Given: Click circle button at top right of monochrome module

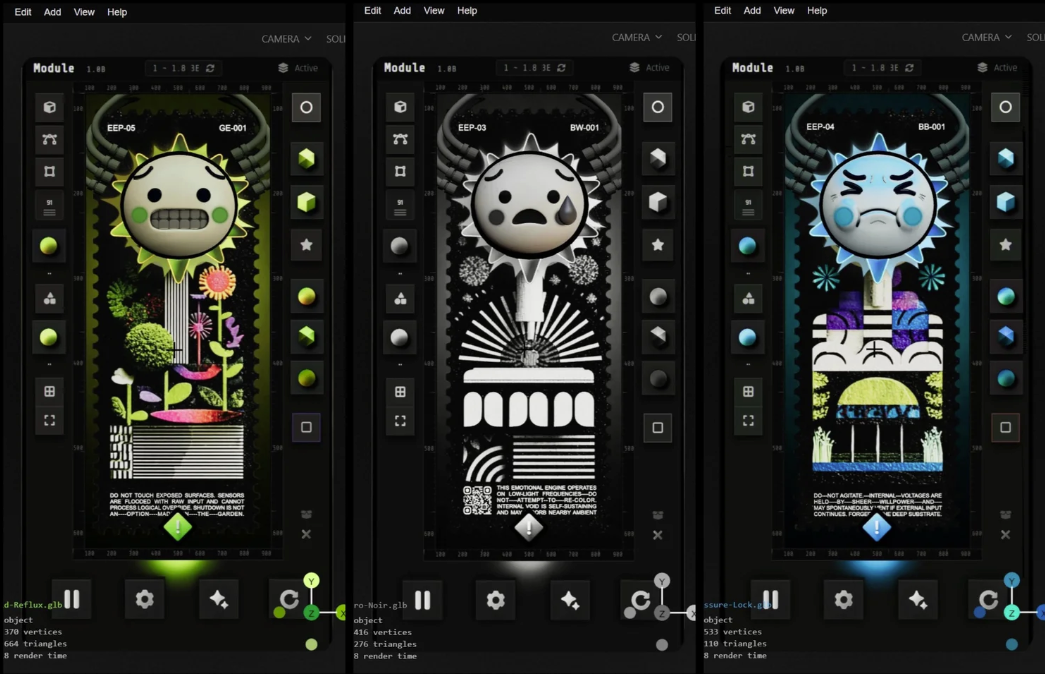Looking at the screenshot, I should click(658, 107).
